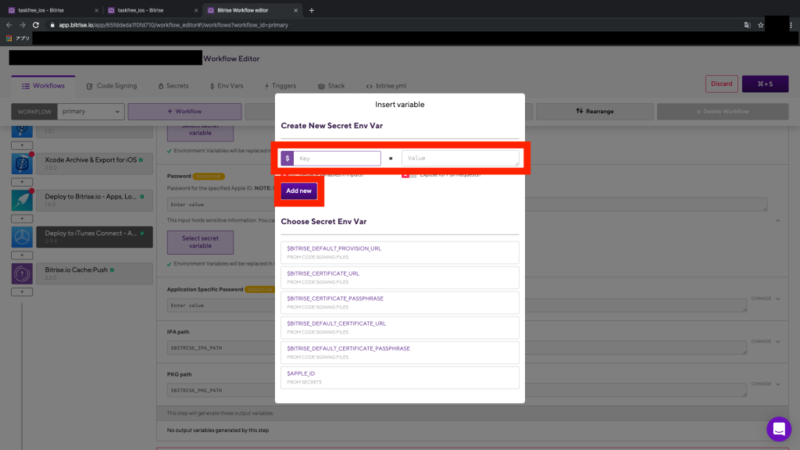This screenshot has width=800, height=450.
Task: Click the iTunes Connect step icon
Action: click(22, 237)
